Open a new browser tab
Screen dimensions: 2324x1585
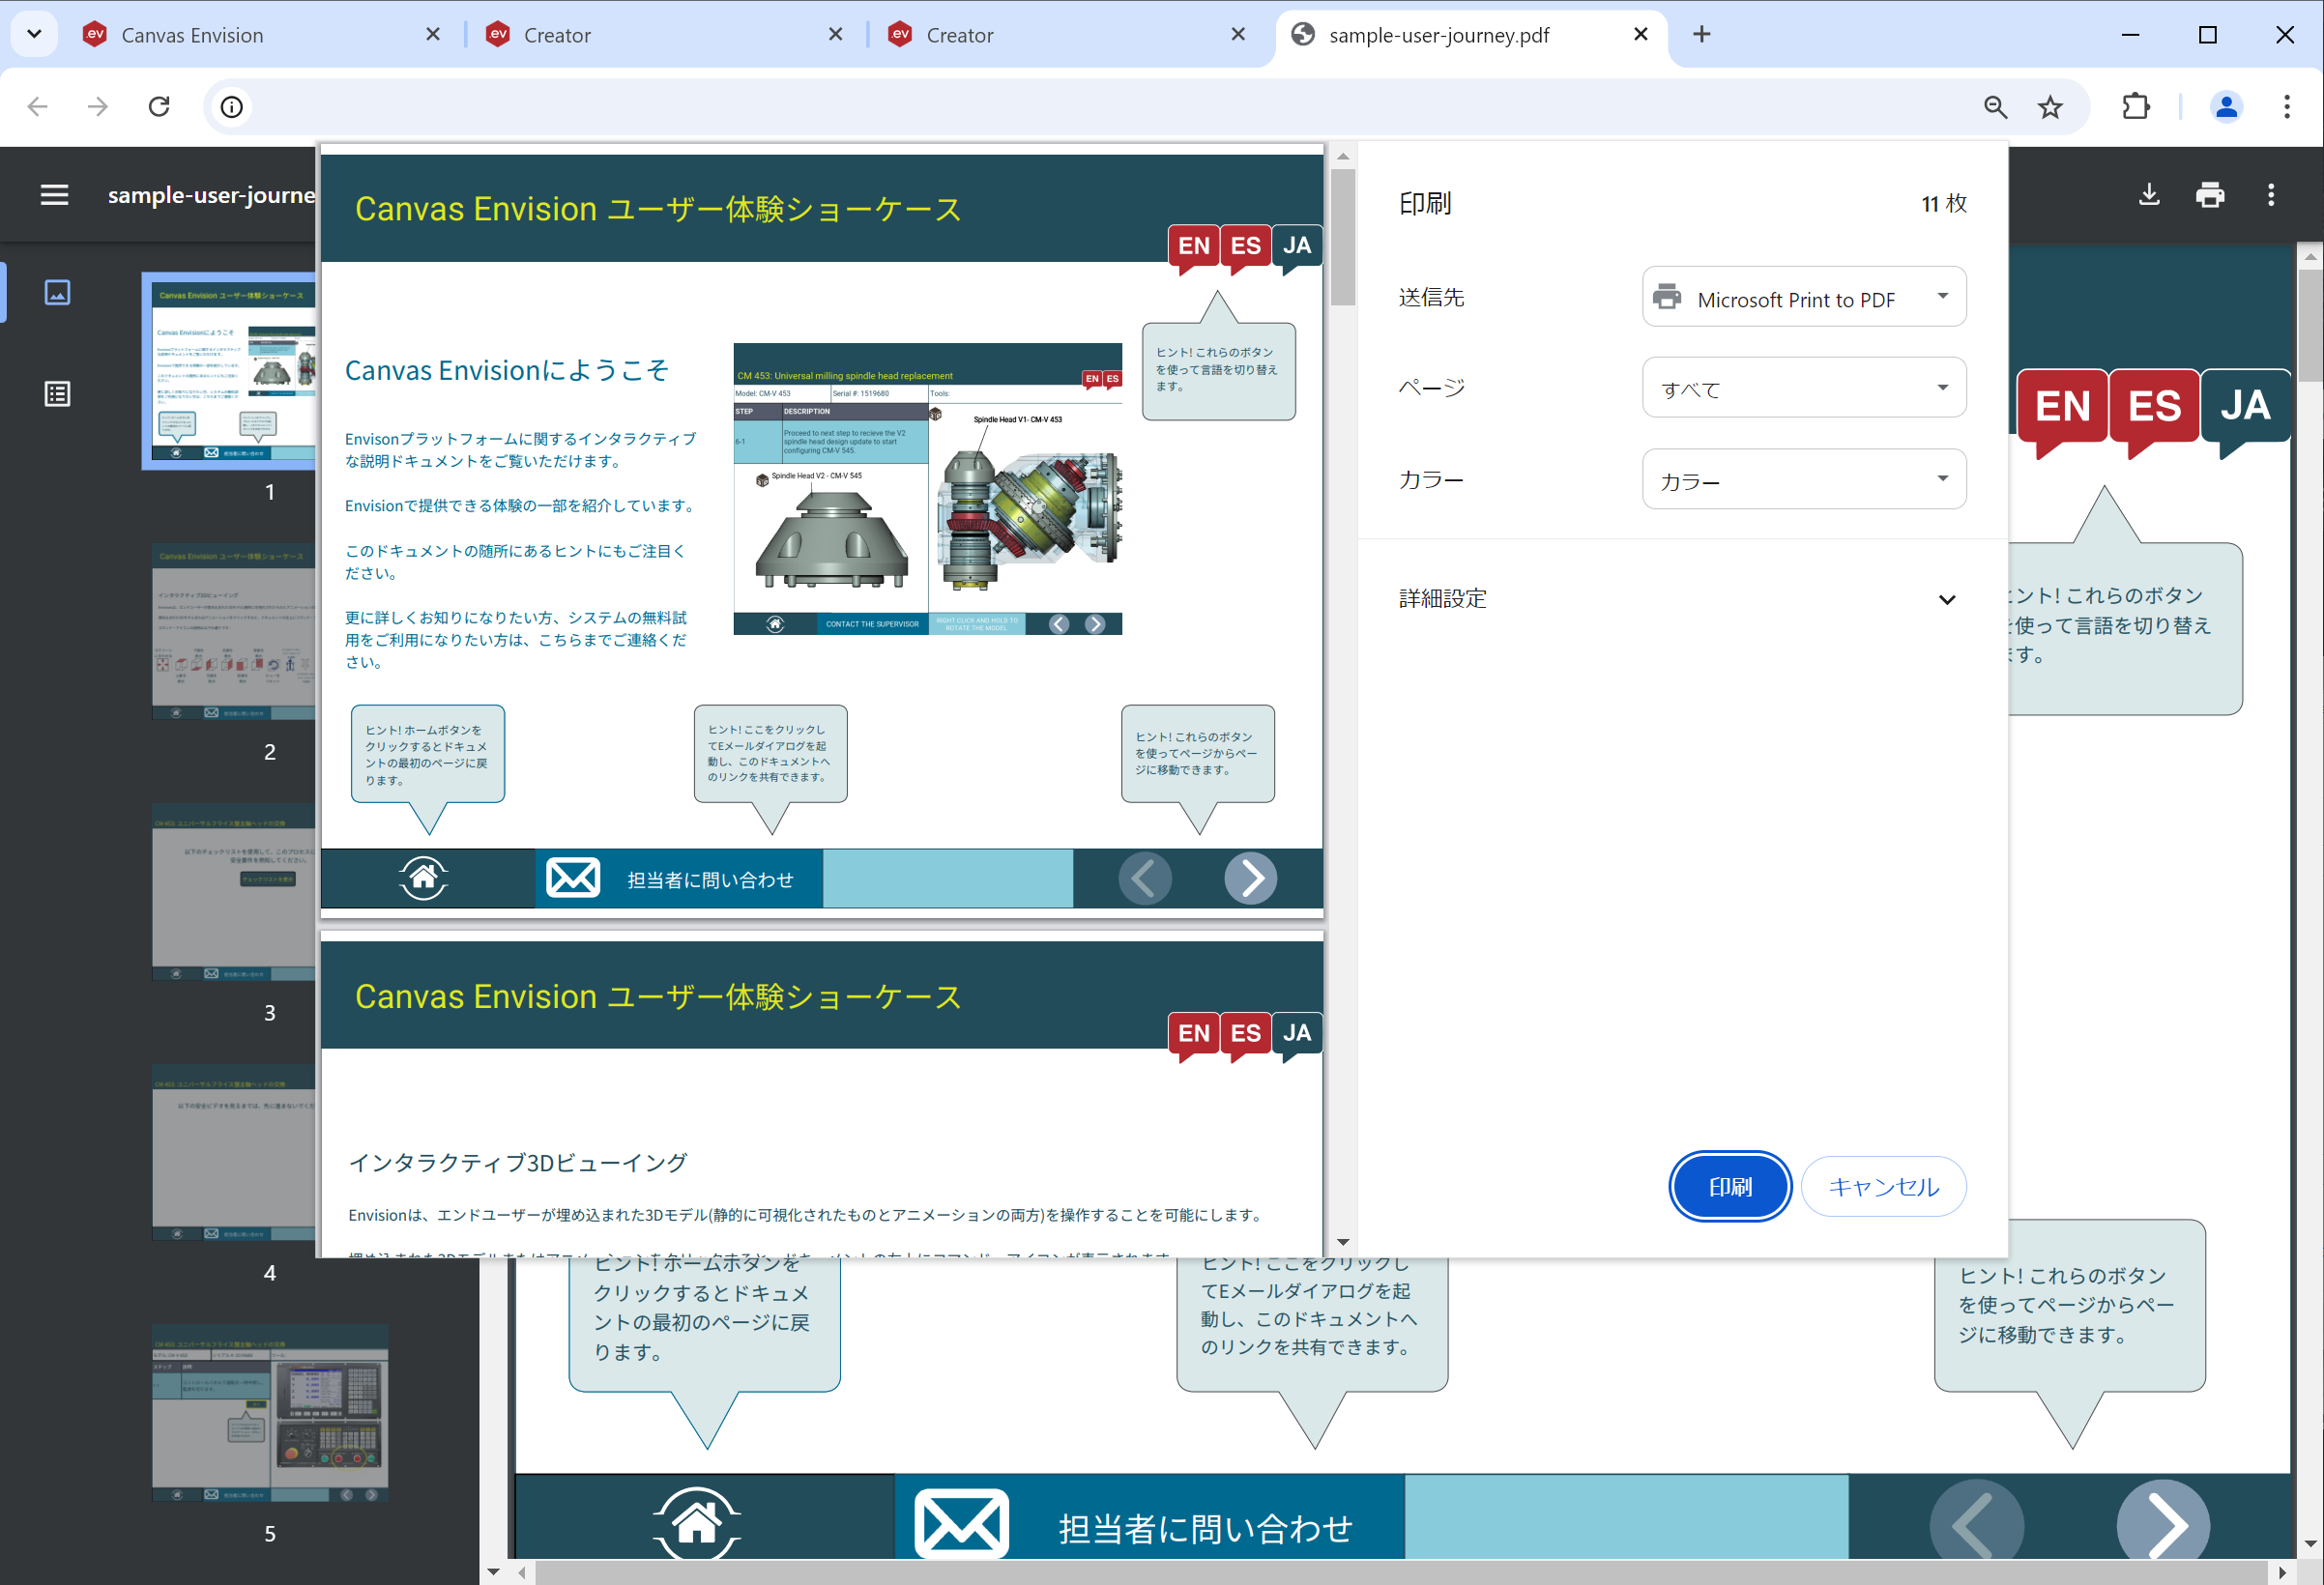1701,35
